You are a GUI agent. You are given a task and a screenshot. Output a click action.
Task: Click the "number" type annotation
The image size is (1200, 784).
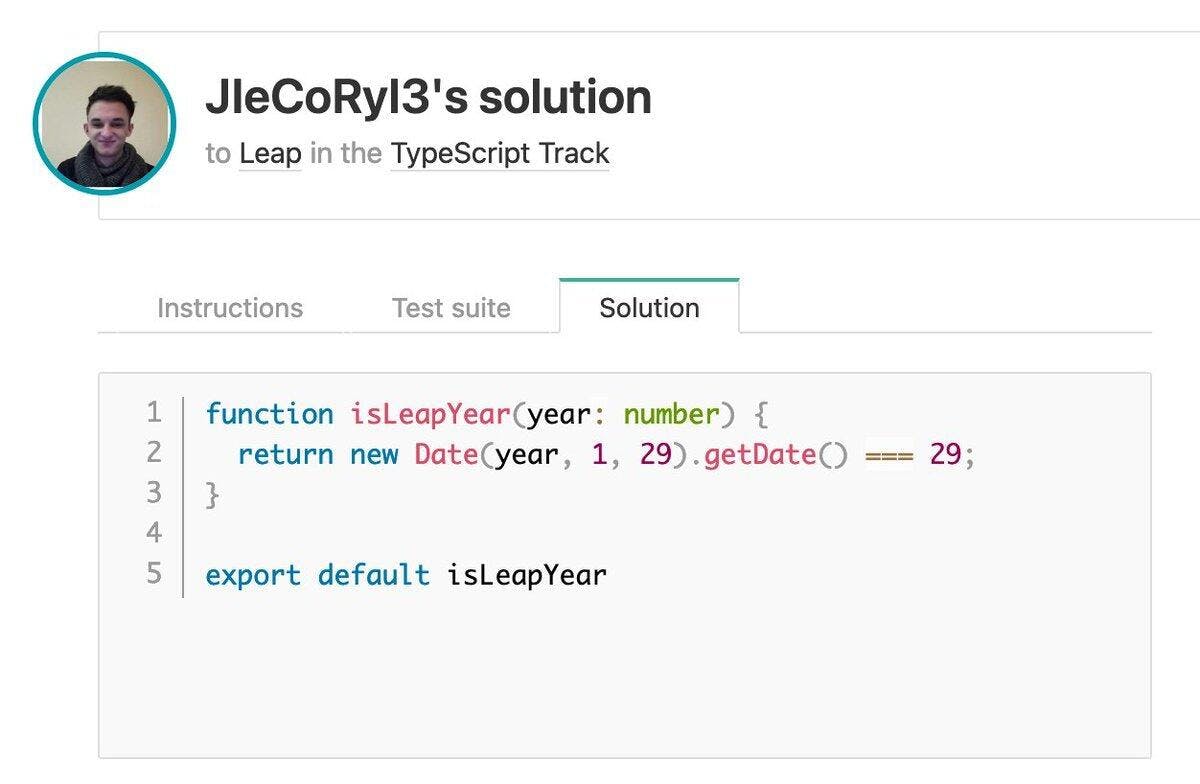[x=672, y=414]
